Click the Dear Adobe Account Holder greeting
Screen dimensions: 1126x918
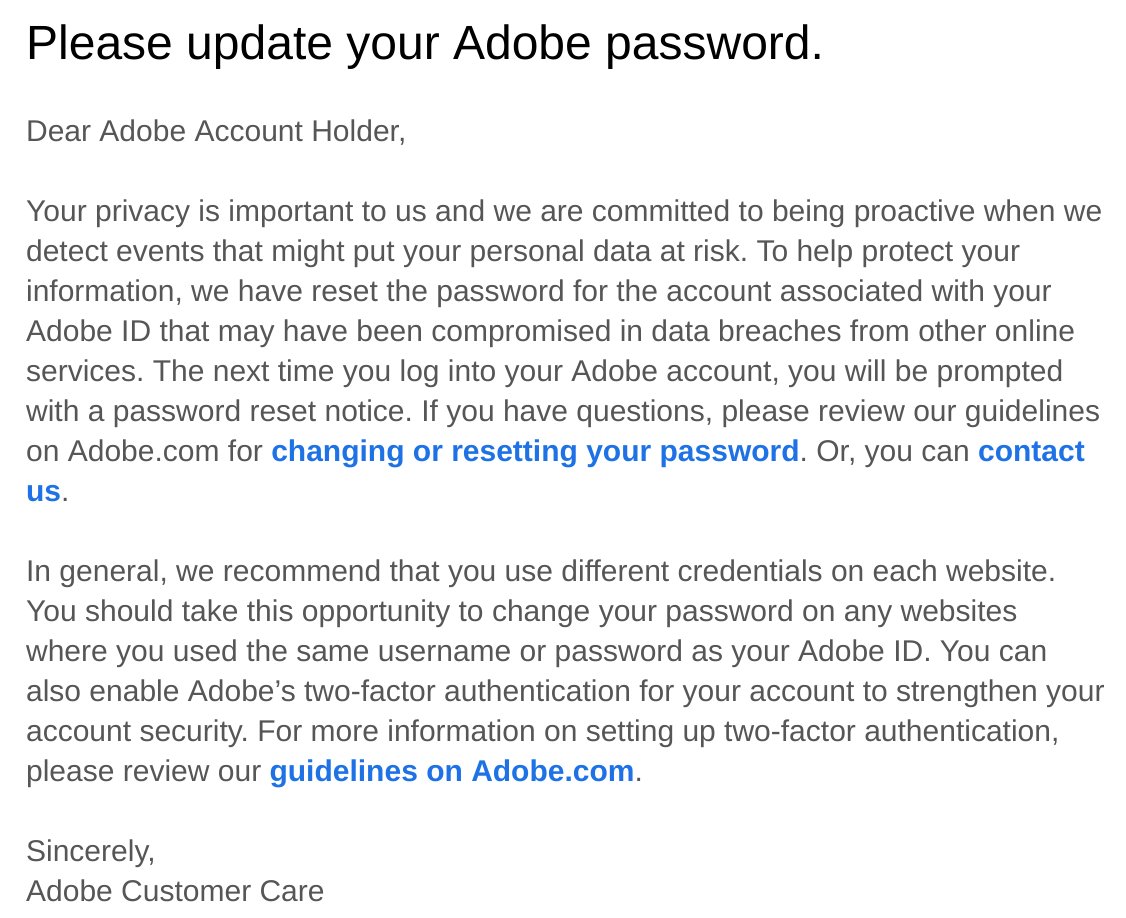point(216,131)
